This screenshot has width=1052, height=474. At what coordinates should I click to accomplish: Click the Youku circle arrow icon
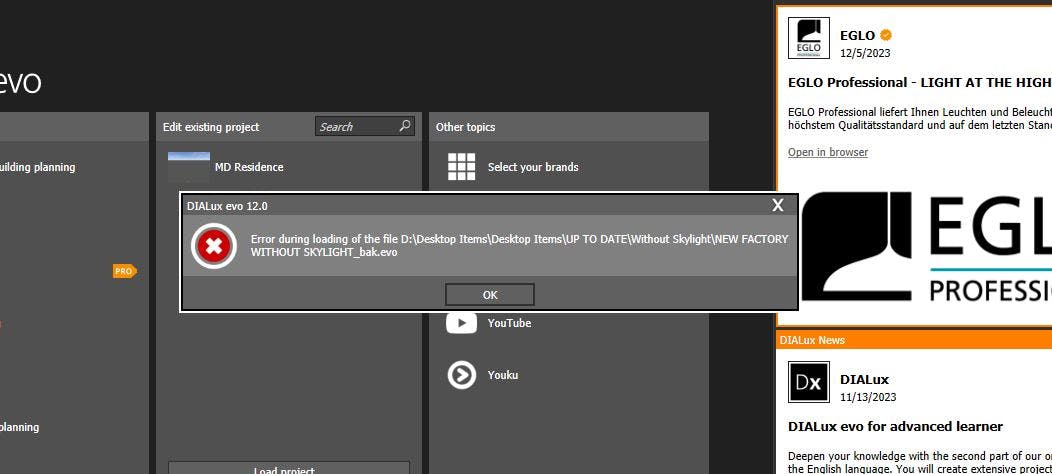[x=462, y=375]
